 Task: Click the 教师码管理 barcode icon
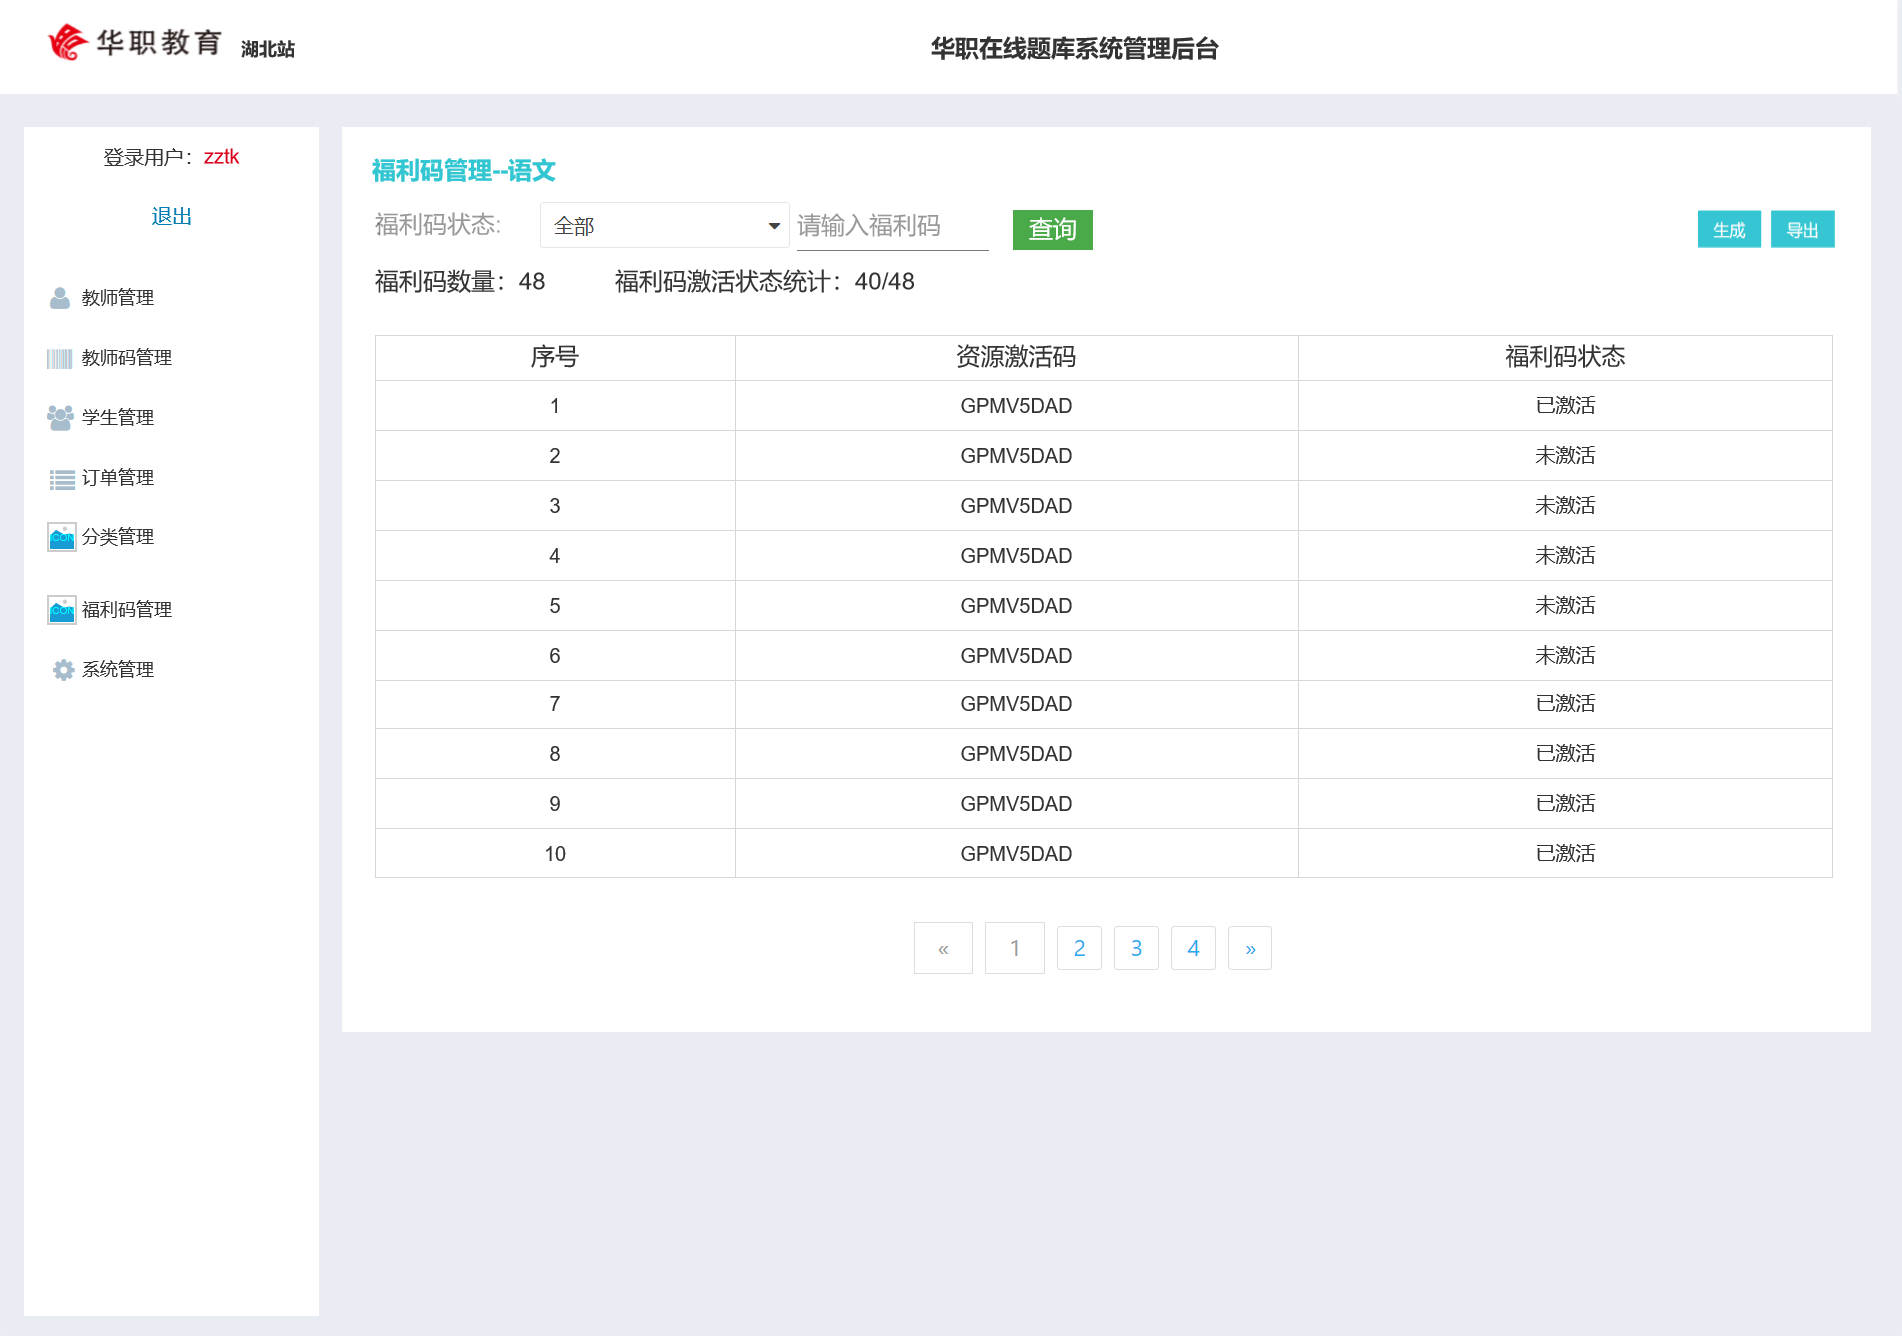60,358
